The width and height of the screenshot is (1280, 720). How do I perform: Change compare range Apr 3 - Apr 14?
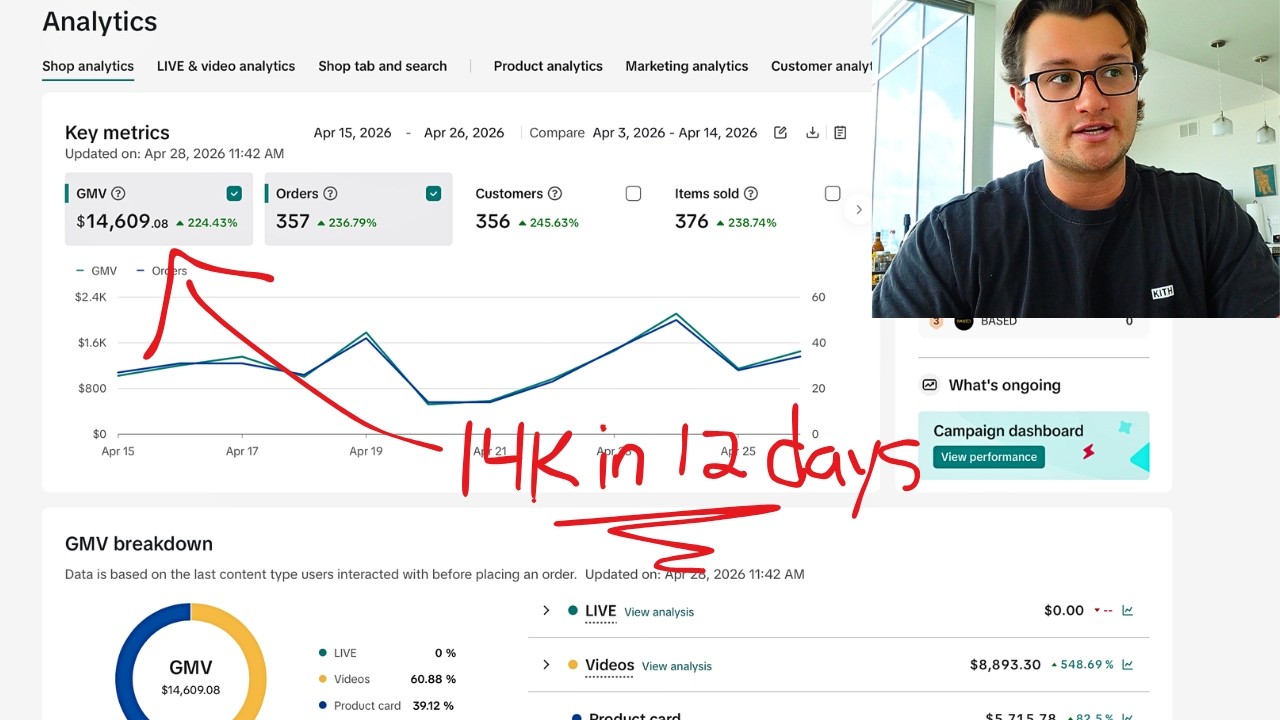[675, 133]
